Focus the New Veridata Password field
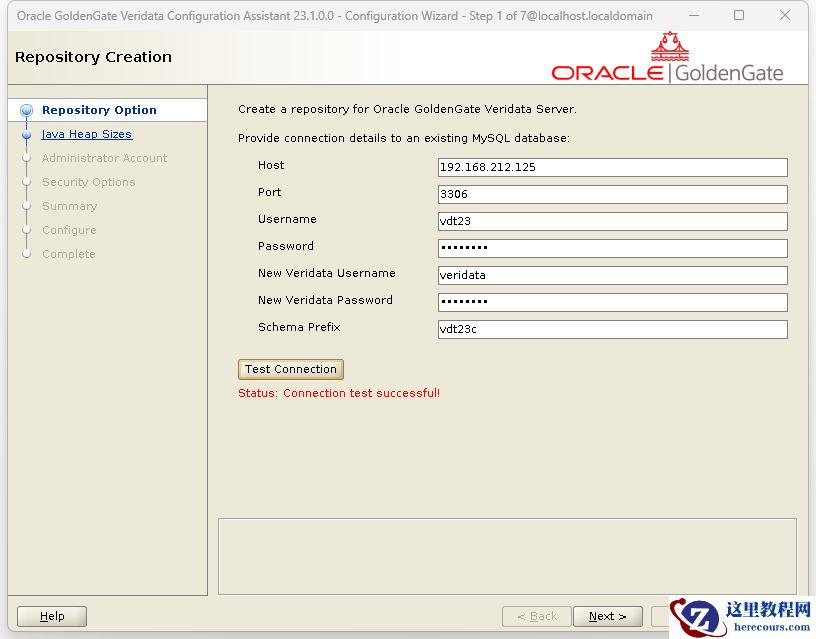This screenshot has height=639, width=816. pos(612,302)
